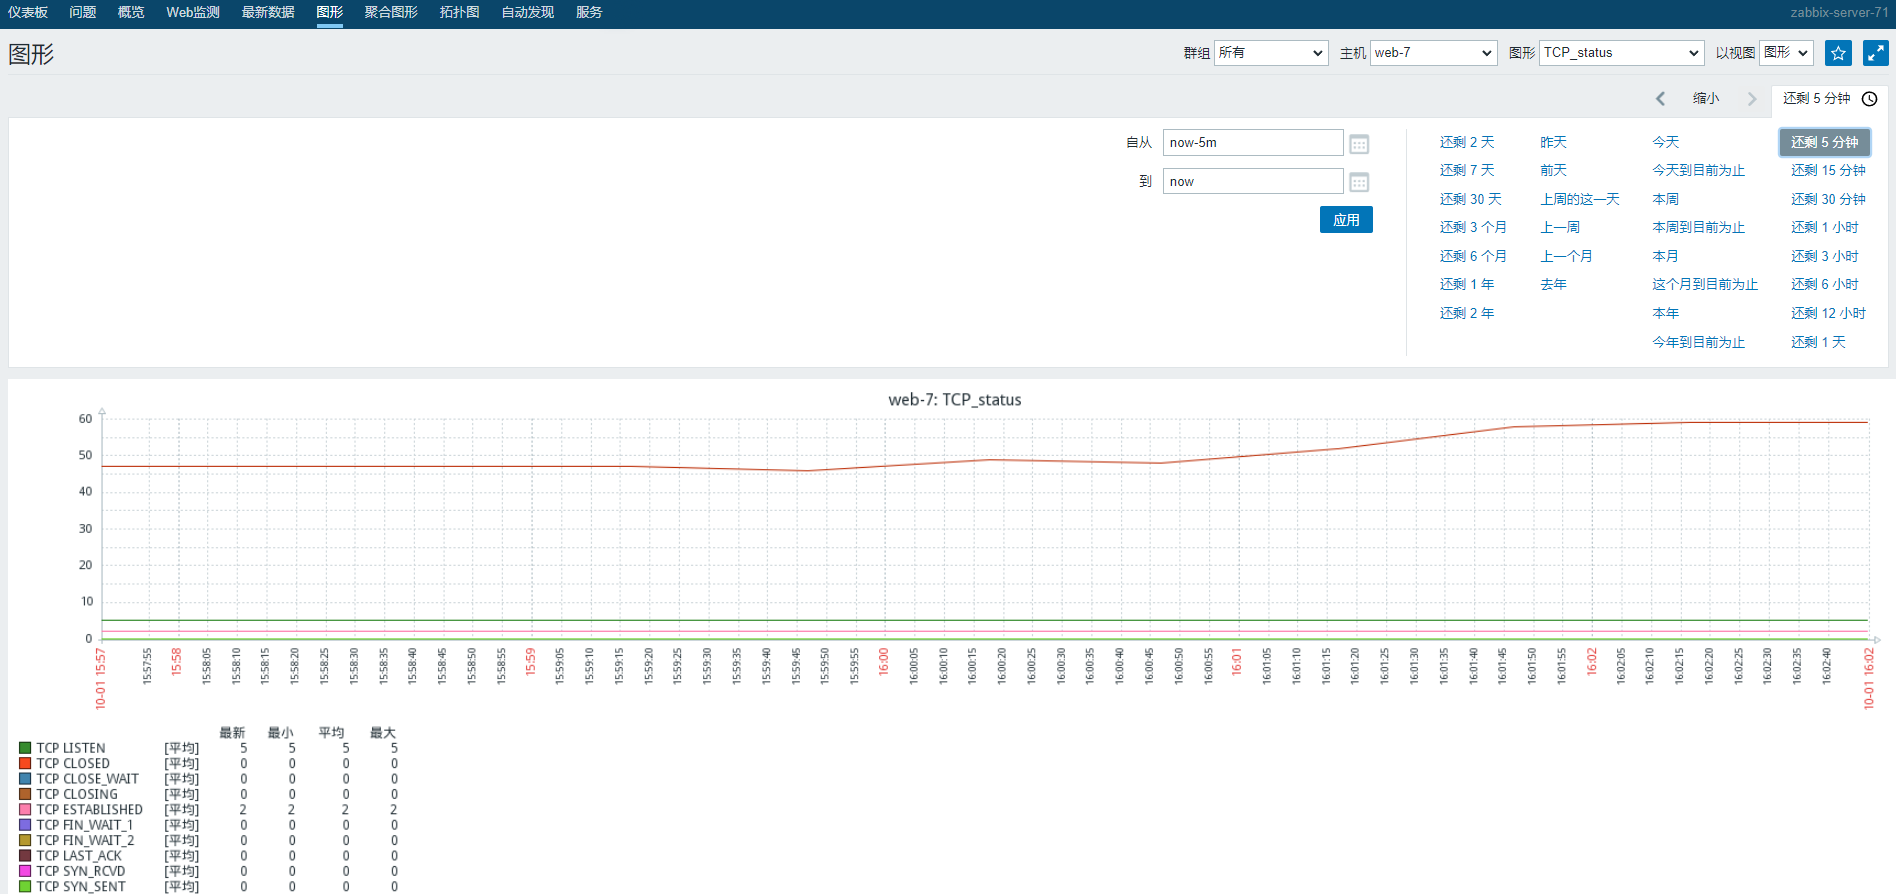Choose 还剩 30 天 time range
The width and height of the screenshot is (1896, 894).
coord(1471,200)
